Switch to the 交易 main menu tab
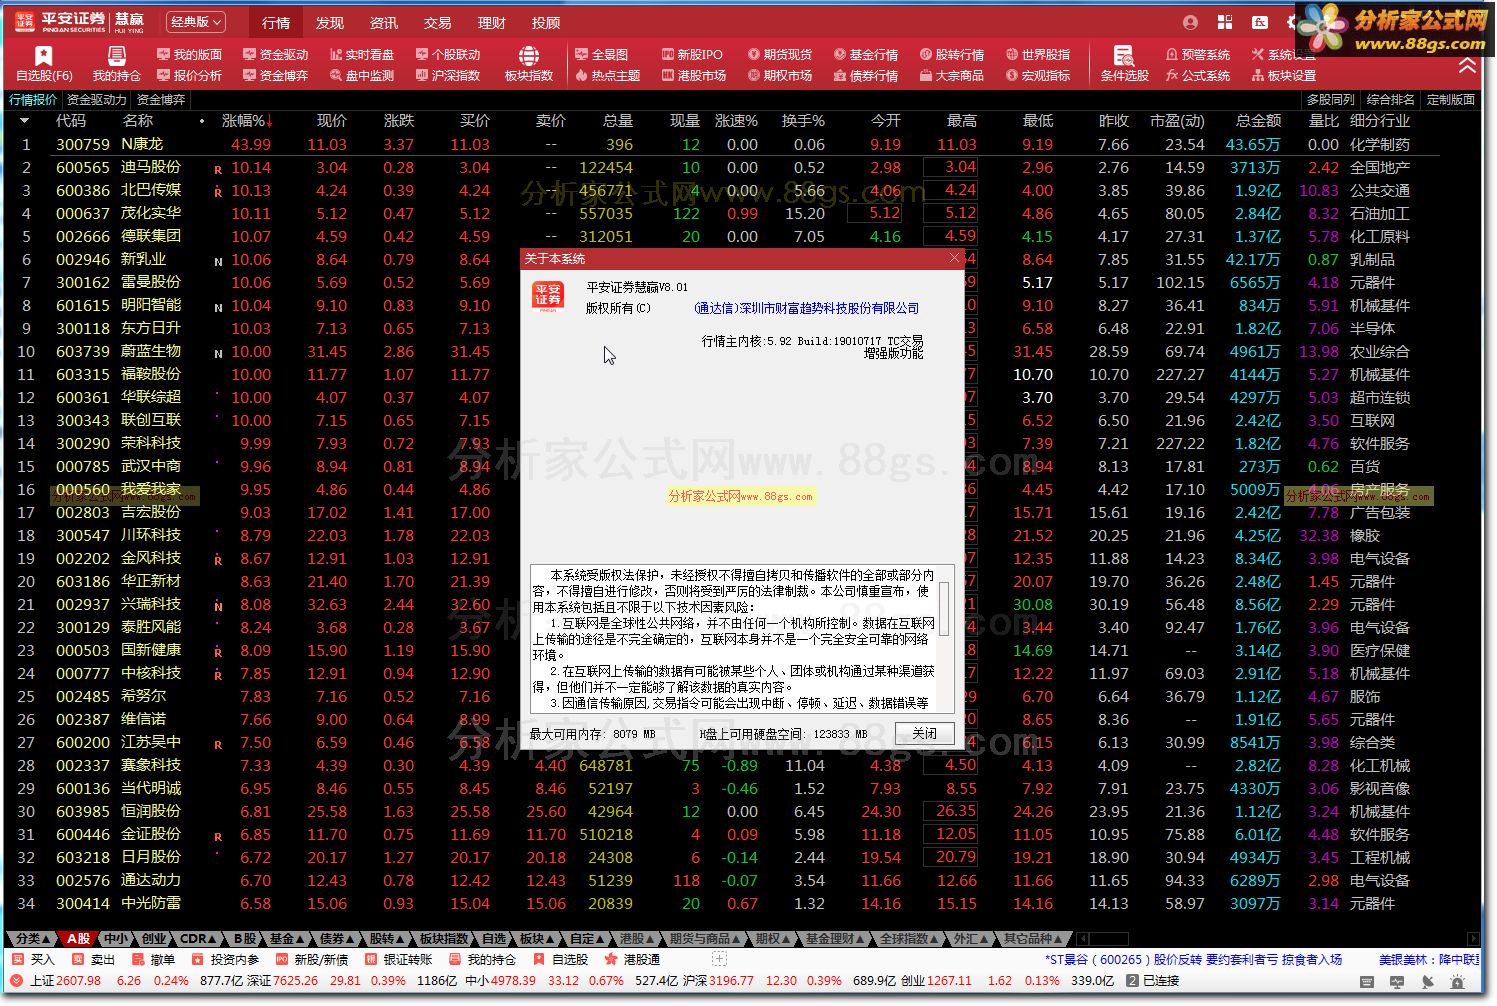This screenshot has height=1006, width=1497. pos(438,22)
